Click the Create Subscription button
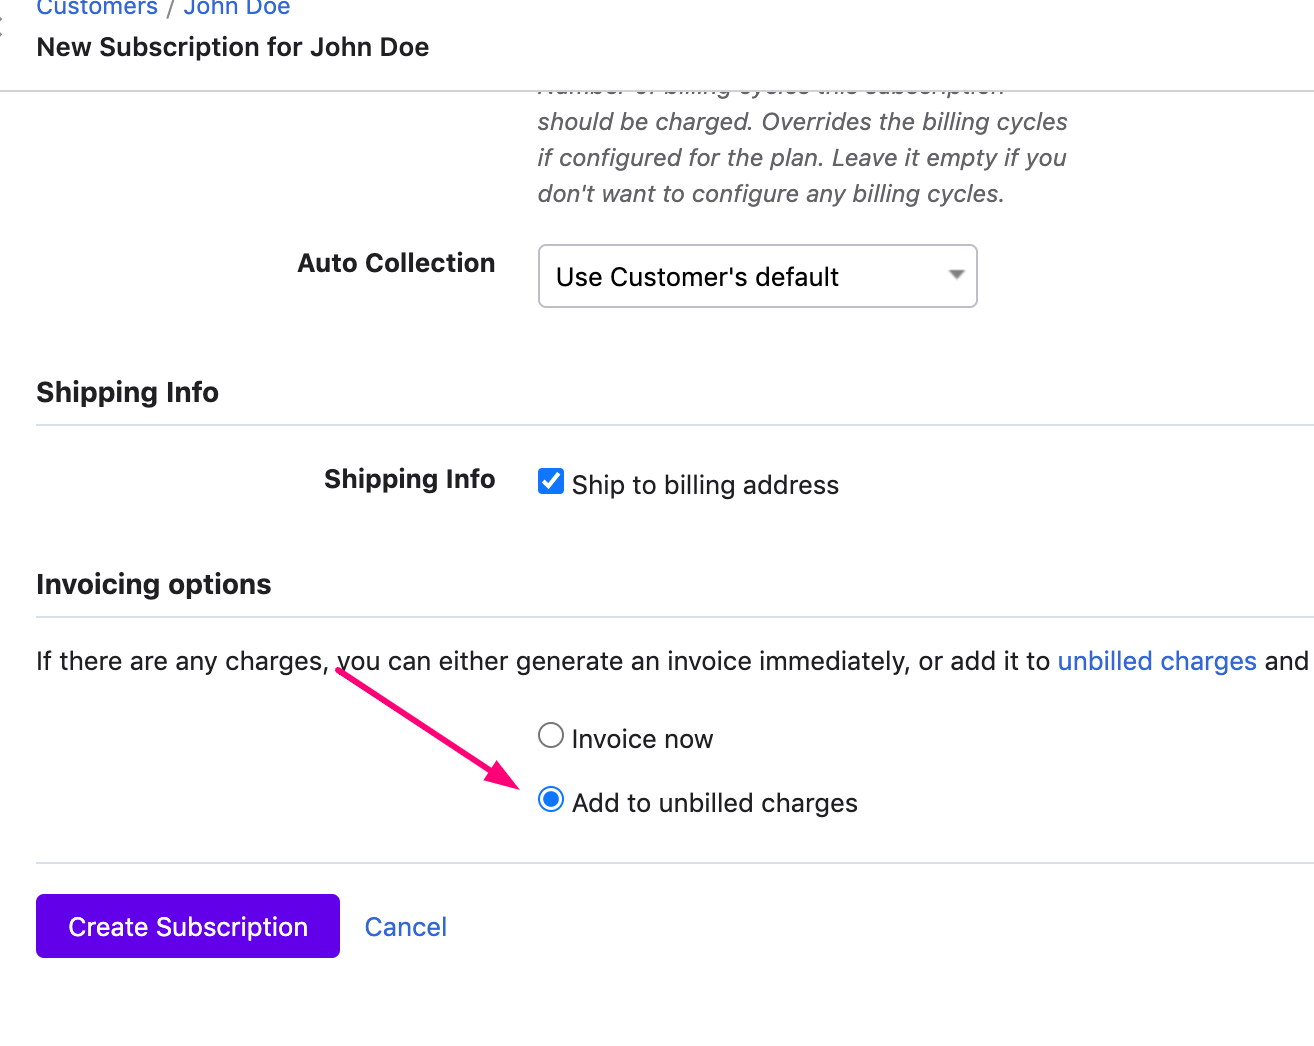Screen dimensions: 1314x1046 [187, 926]
